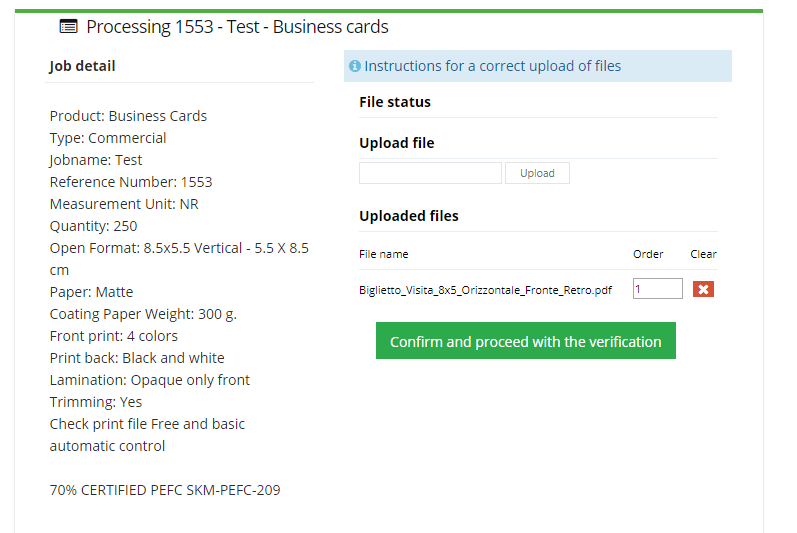
Task: Remove uploaded PDF with red X icon
Action: 703,289
